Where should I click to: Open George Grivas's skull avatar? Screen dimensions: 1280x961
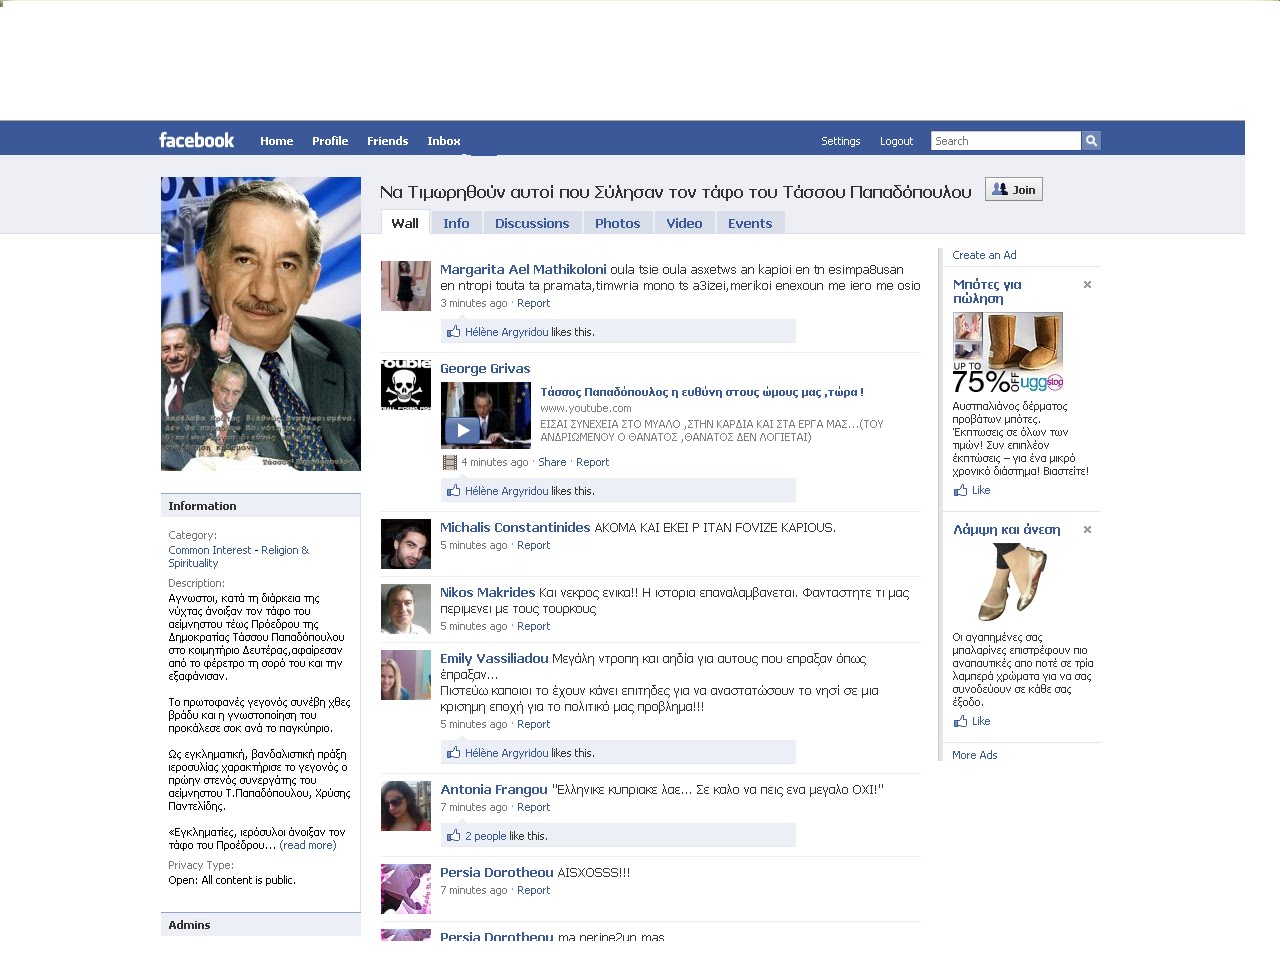(406, 385)
